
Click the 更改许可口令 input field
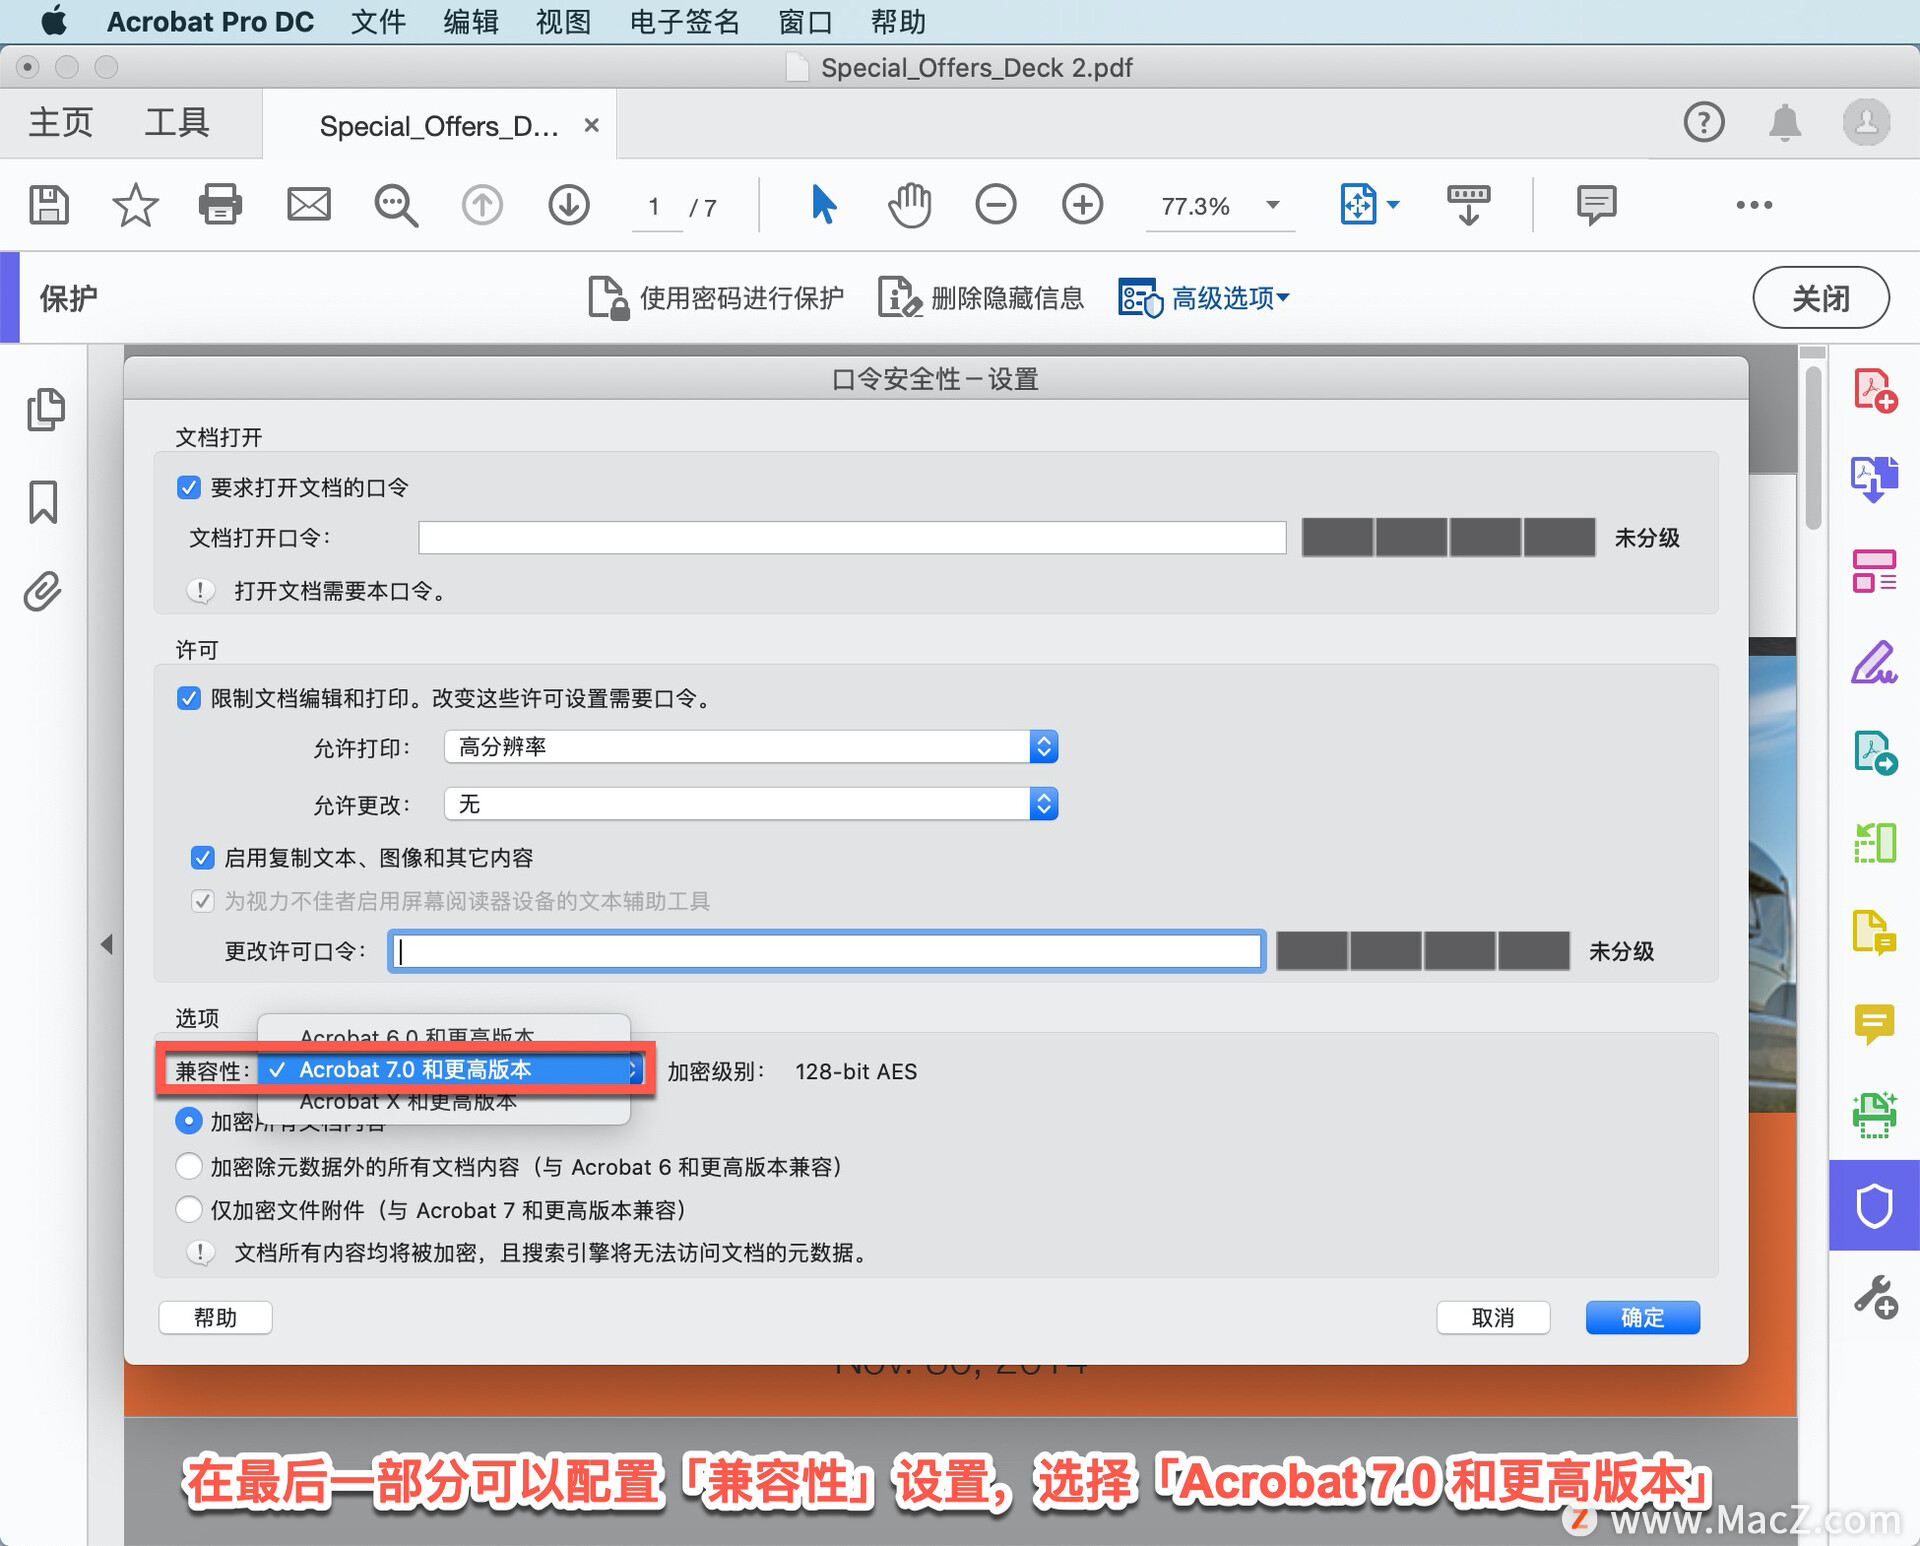(x=826, y=951)
